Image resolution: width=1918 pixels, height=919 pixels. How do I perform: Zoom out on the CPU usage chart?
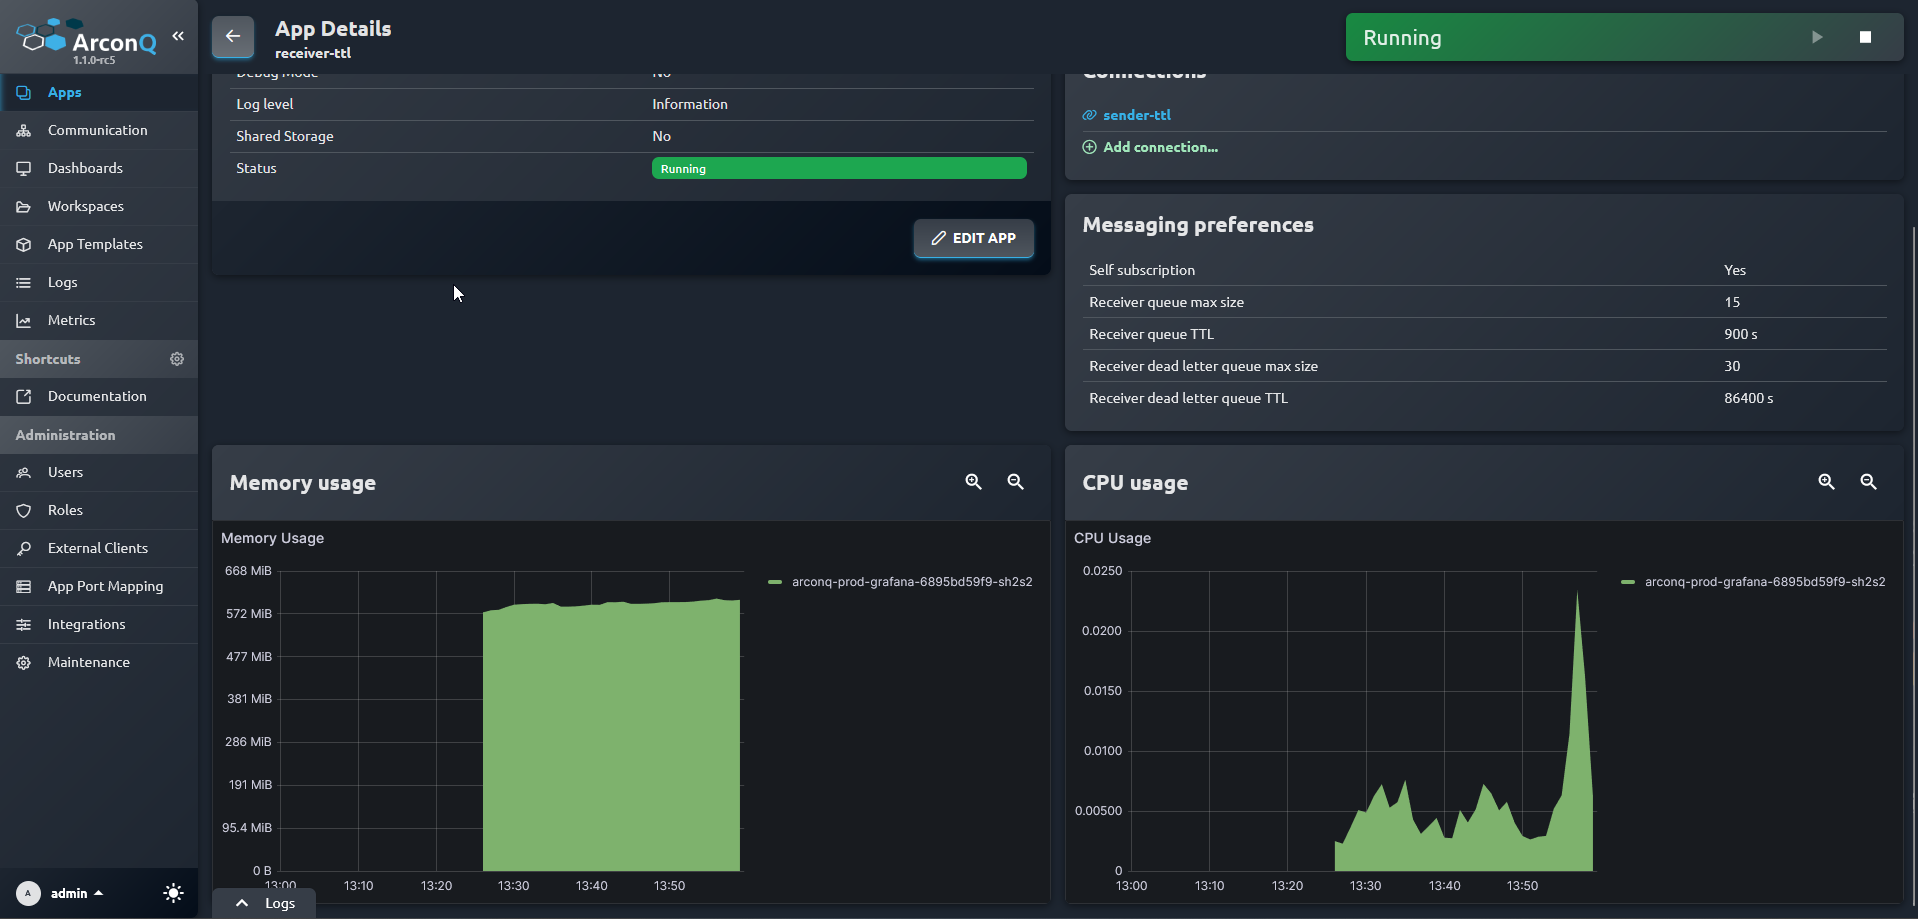pyautogui.click(x=1868, y=482)
